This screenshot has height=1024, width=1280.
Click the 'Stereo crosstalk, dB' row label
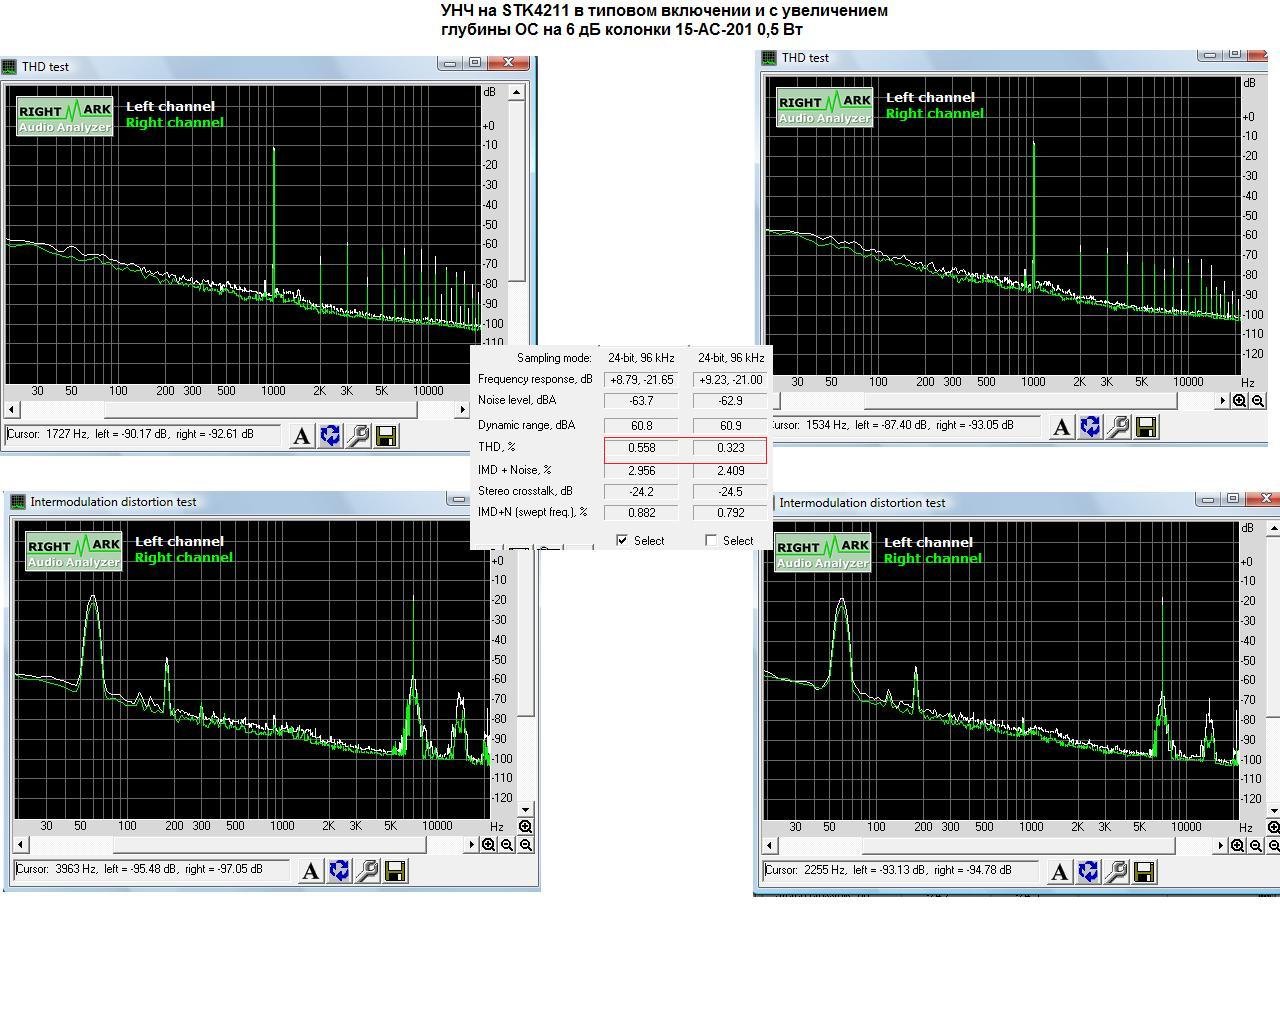coord(525,491)
